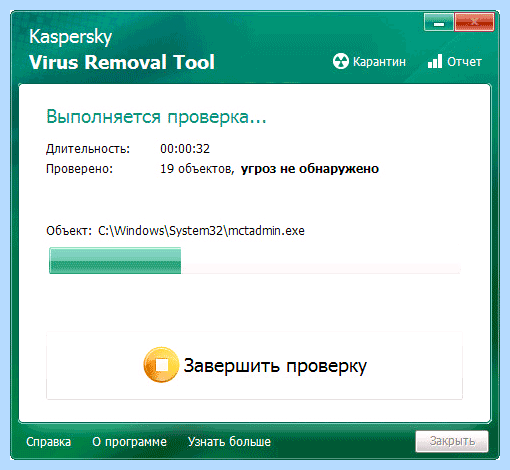Open the Карантин quarantine section
510x470 pixels.
coord(369,62)
